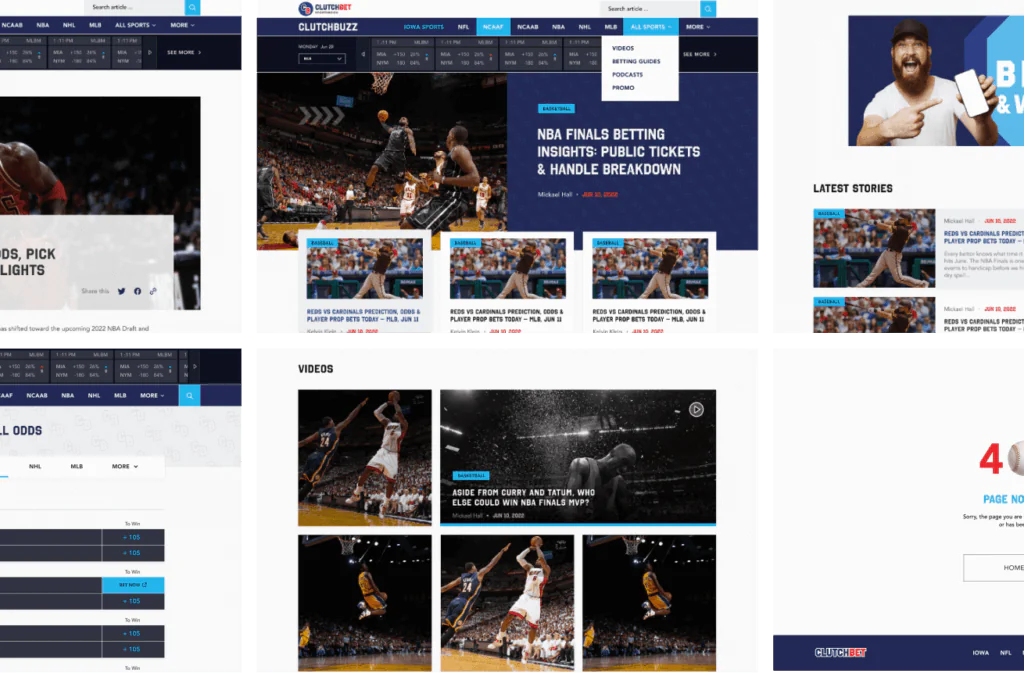The image size is (1024, 673).
Task: Click author name Mickael Hall under hero headline
Action: click(554, 195)
